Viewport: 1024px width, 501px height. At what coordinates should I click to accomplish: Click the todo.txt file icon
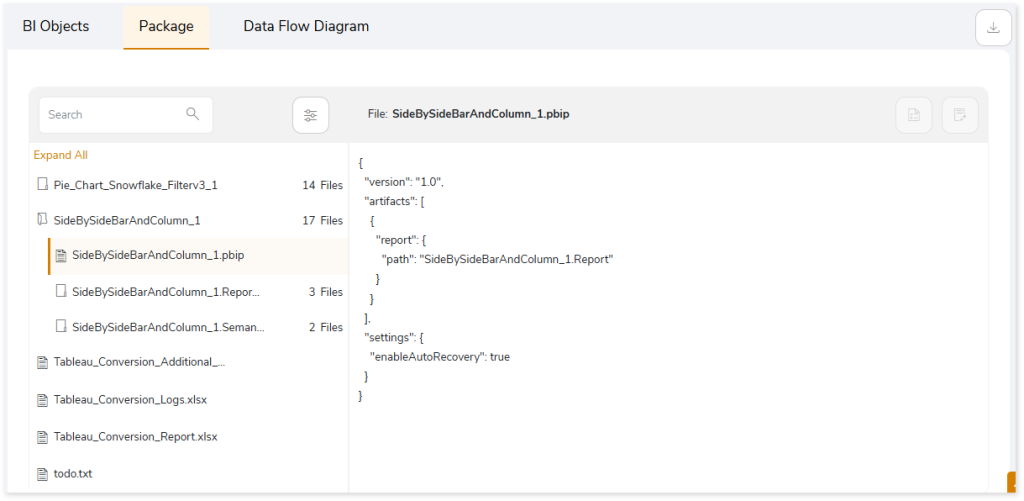(x=42, y=474)
